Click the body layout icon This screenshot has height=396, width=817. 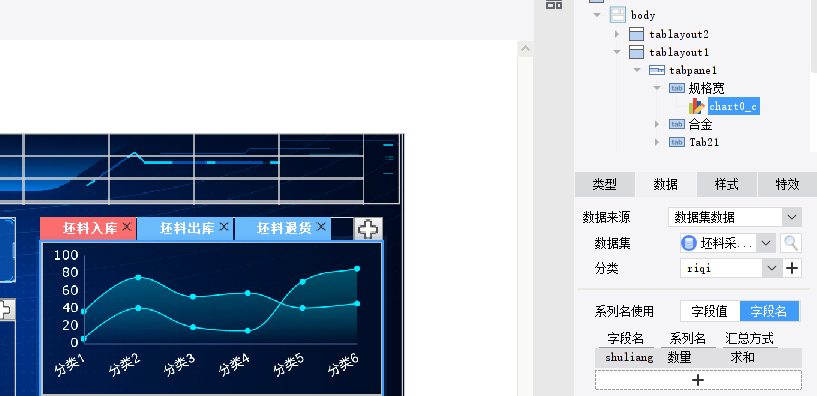(x=617, y=15)
